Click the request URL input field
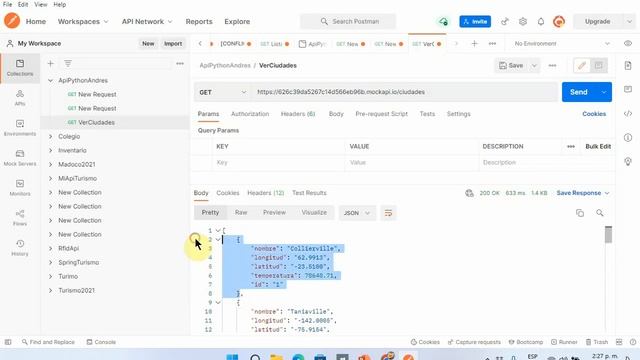Viewport: 640px width, 360px height. (x=404, y=92)
